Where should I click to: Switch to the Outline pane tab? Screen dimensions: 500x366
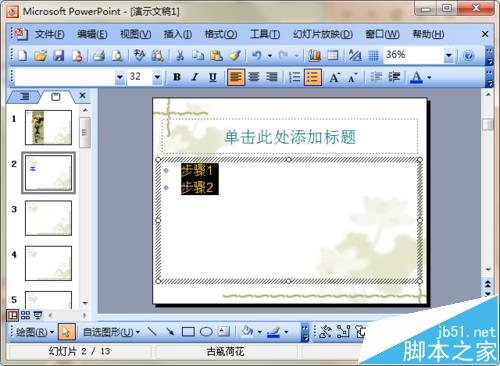coord(25,97)
